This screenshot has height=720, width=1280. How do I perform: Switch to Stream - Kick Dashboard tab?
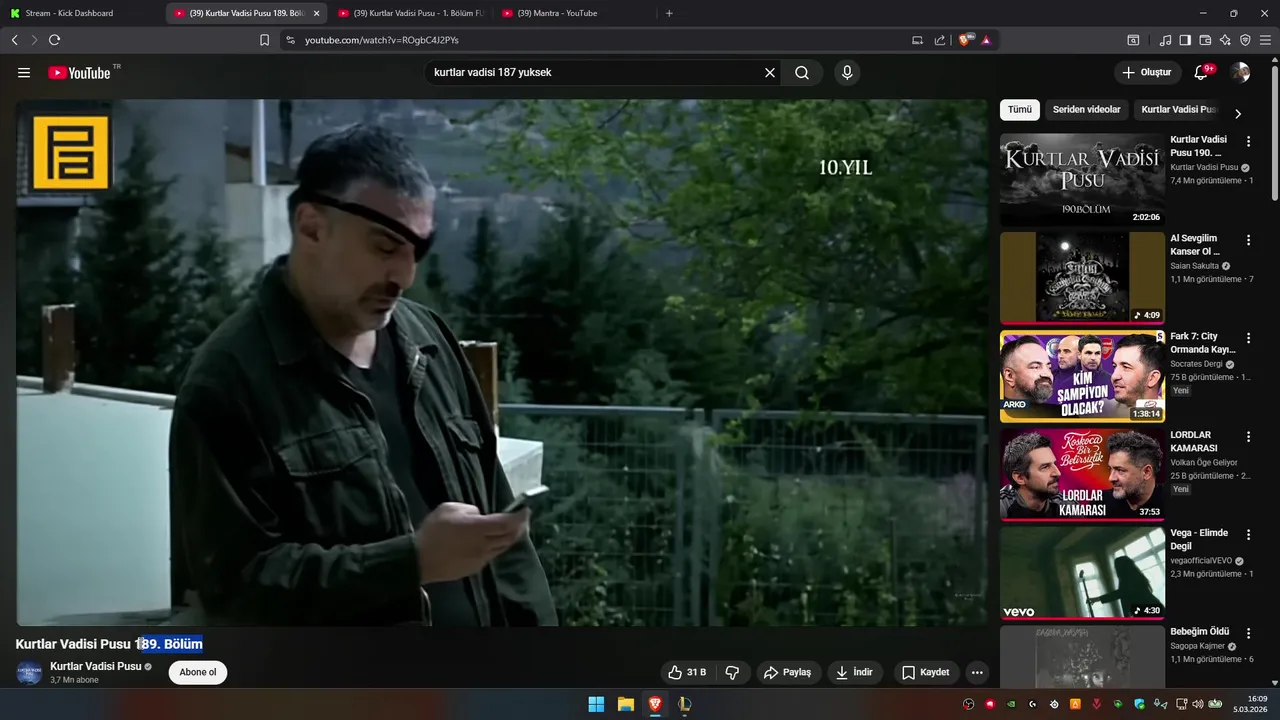pyautogui.click(x=81, y=13)
